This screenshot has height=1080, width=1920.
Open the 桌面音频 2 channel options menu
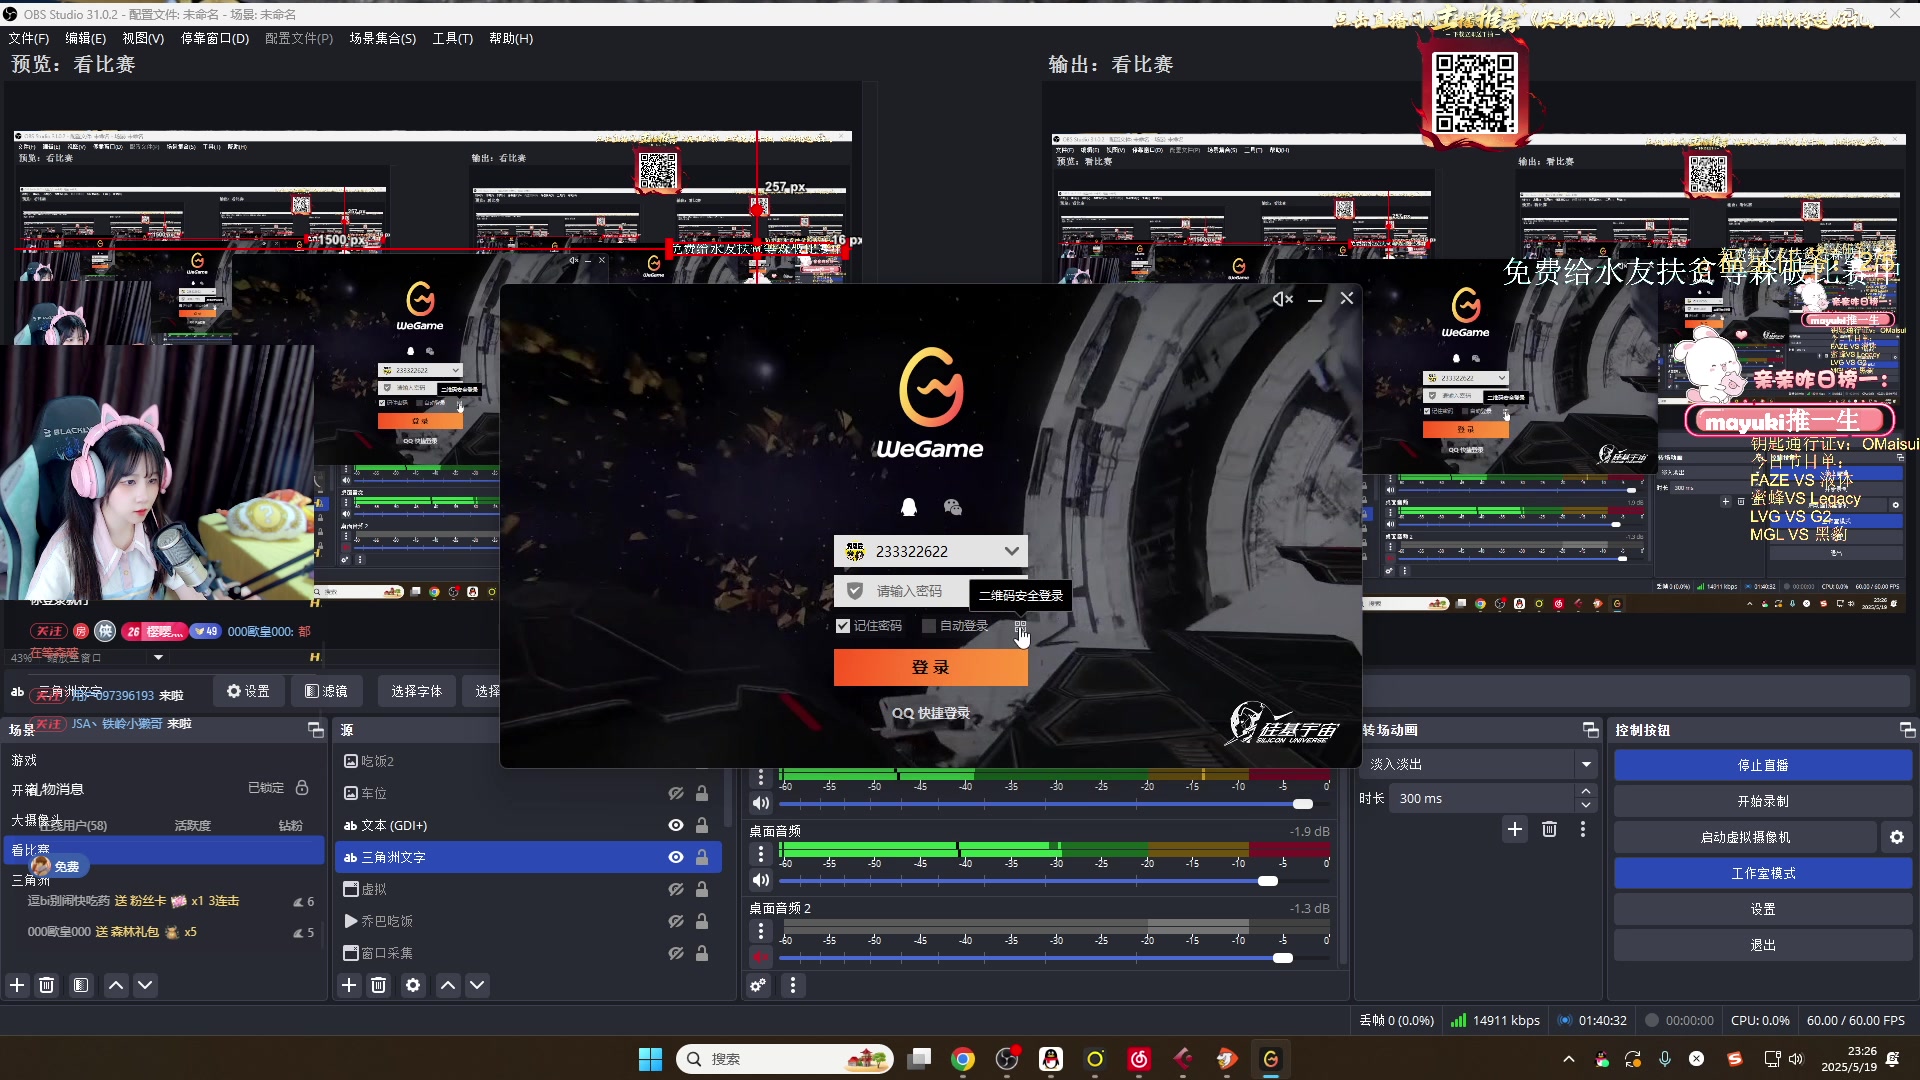pos(761,931)
